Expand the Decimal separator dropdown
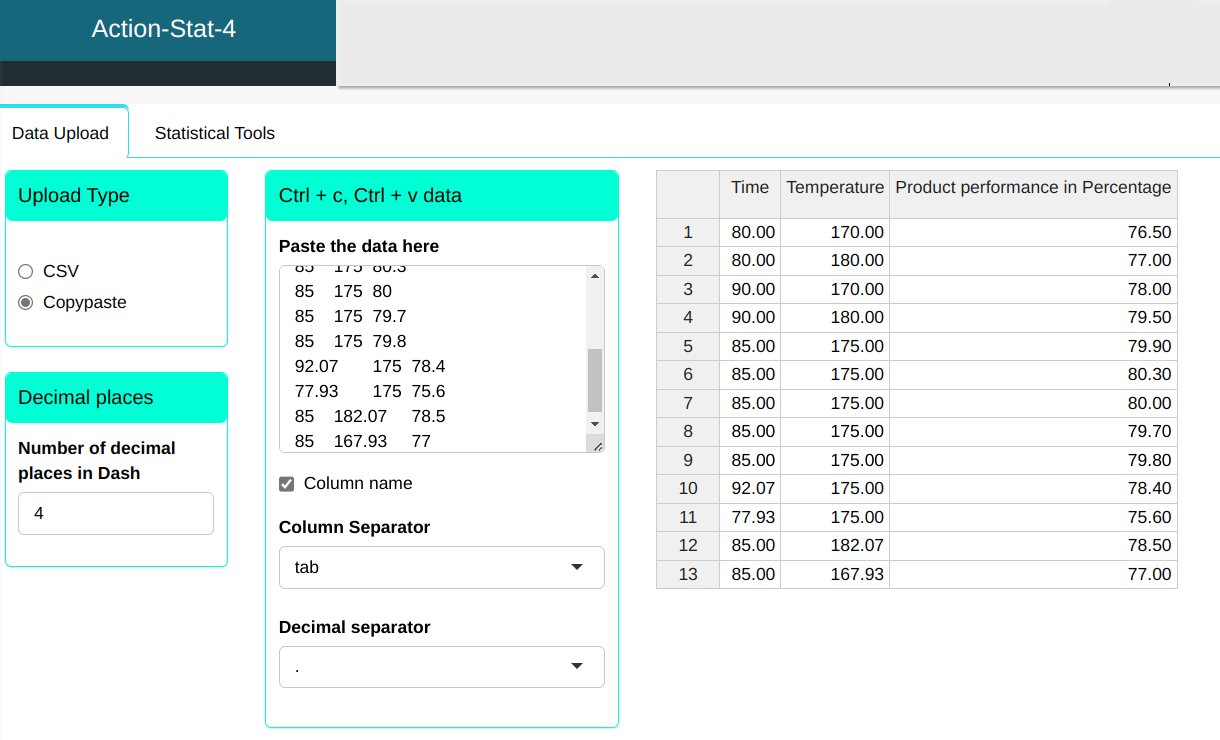The image size is (1220, 740). click(x=441, y=667)
